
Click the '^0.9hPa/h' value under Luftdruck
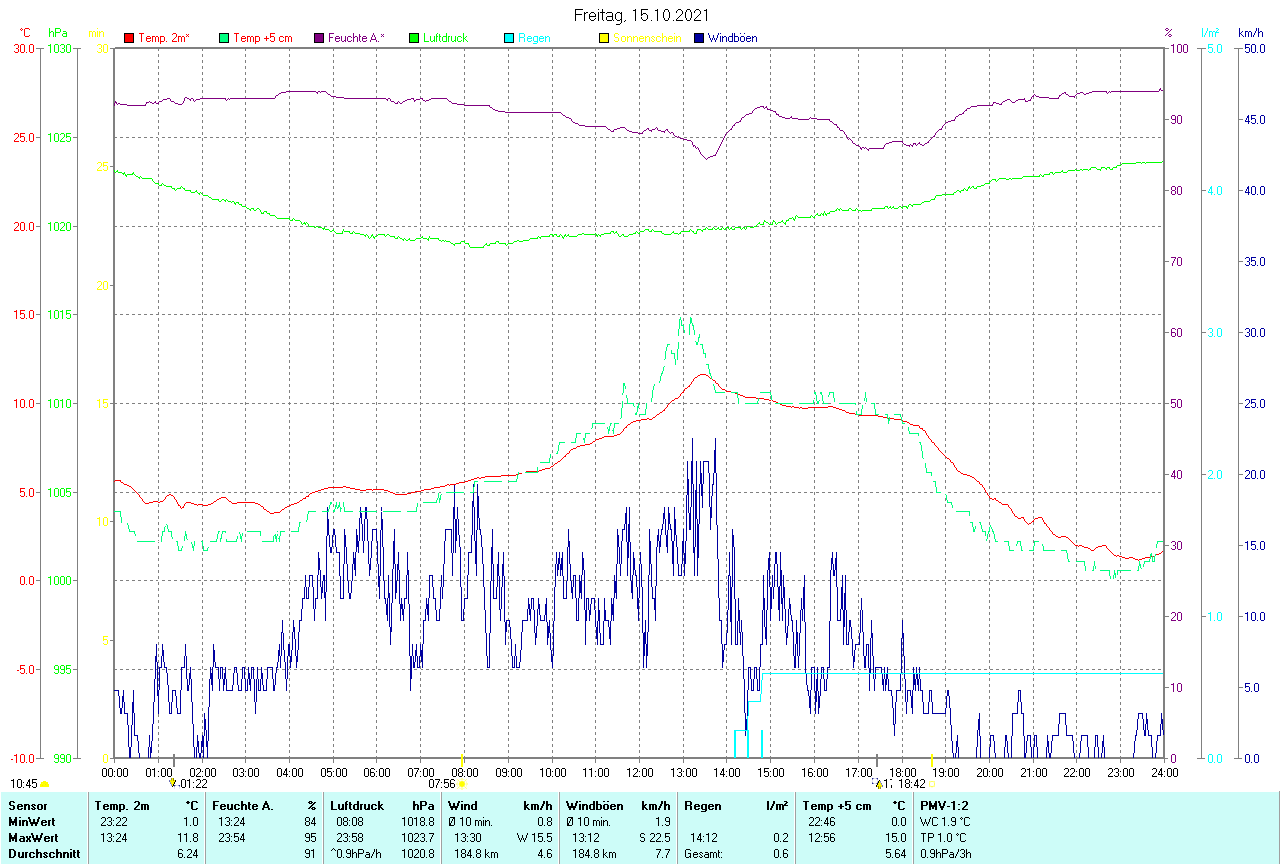[x=356, y=854]
